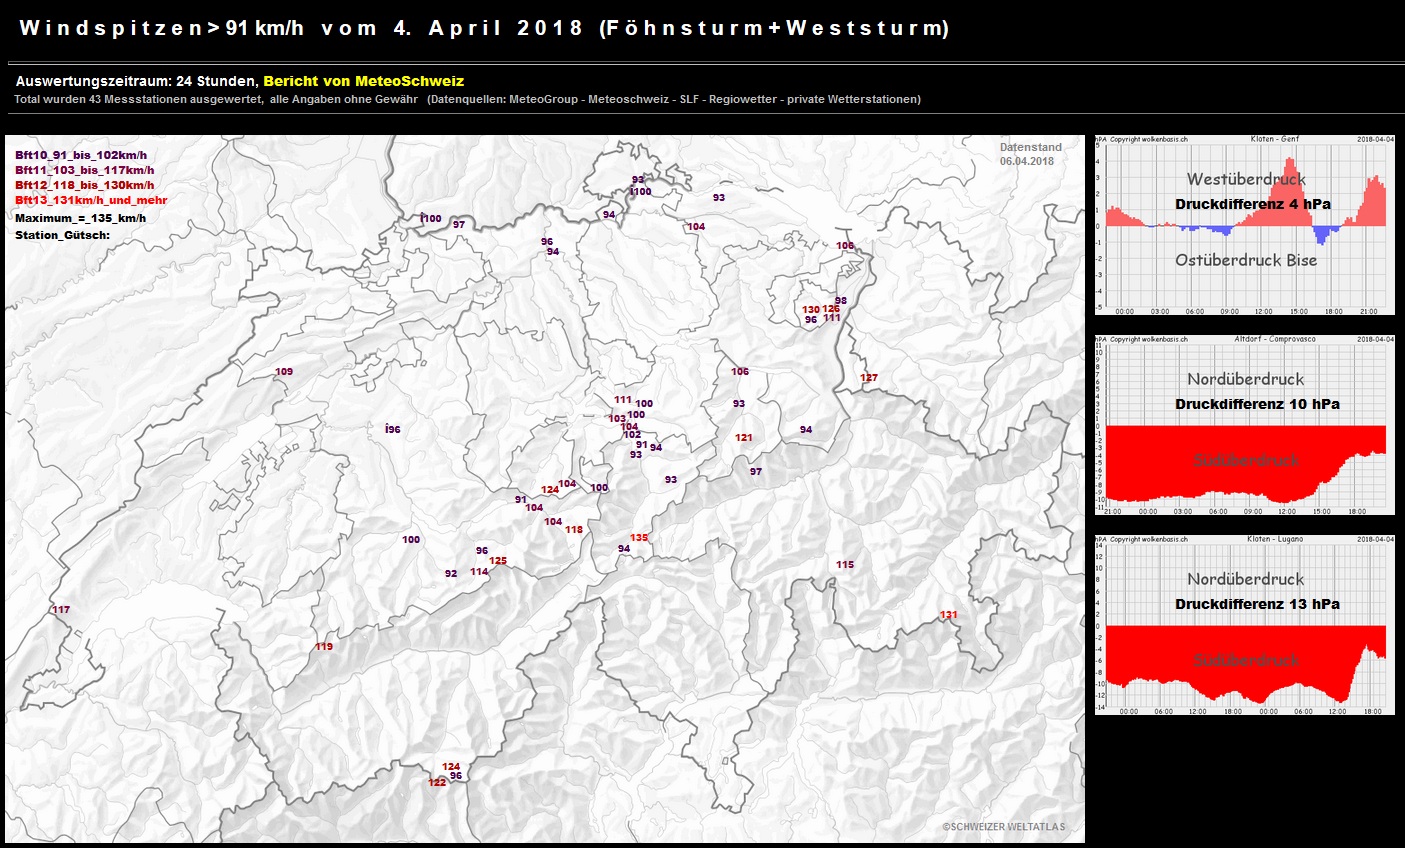
Task: Select the 119 red wind value
Action: (324, 647)
